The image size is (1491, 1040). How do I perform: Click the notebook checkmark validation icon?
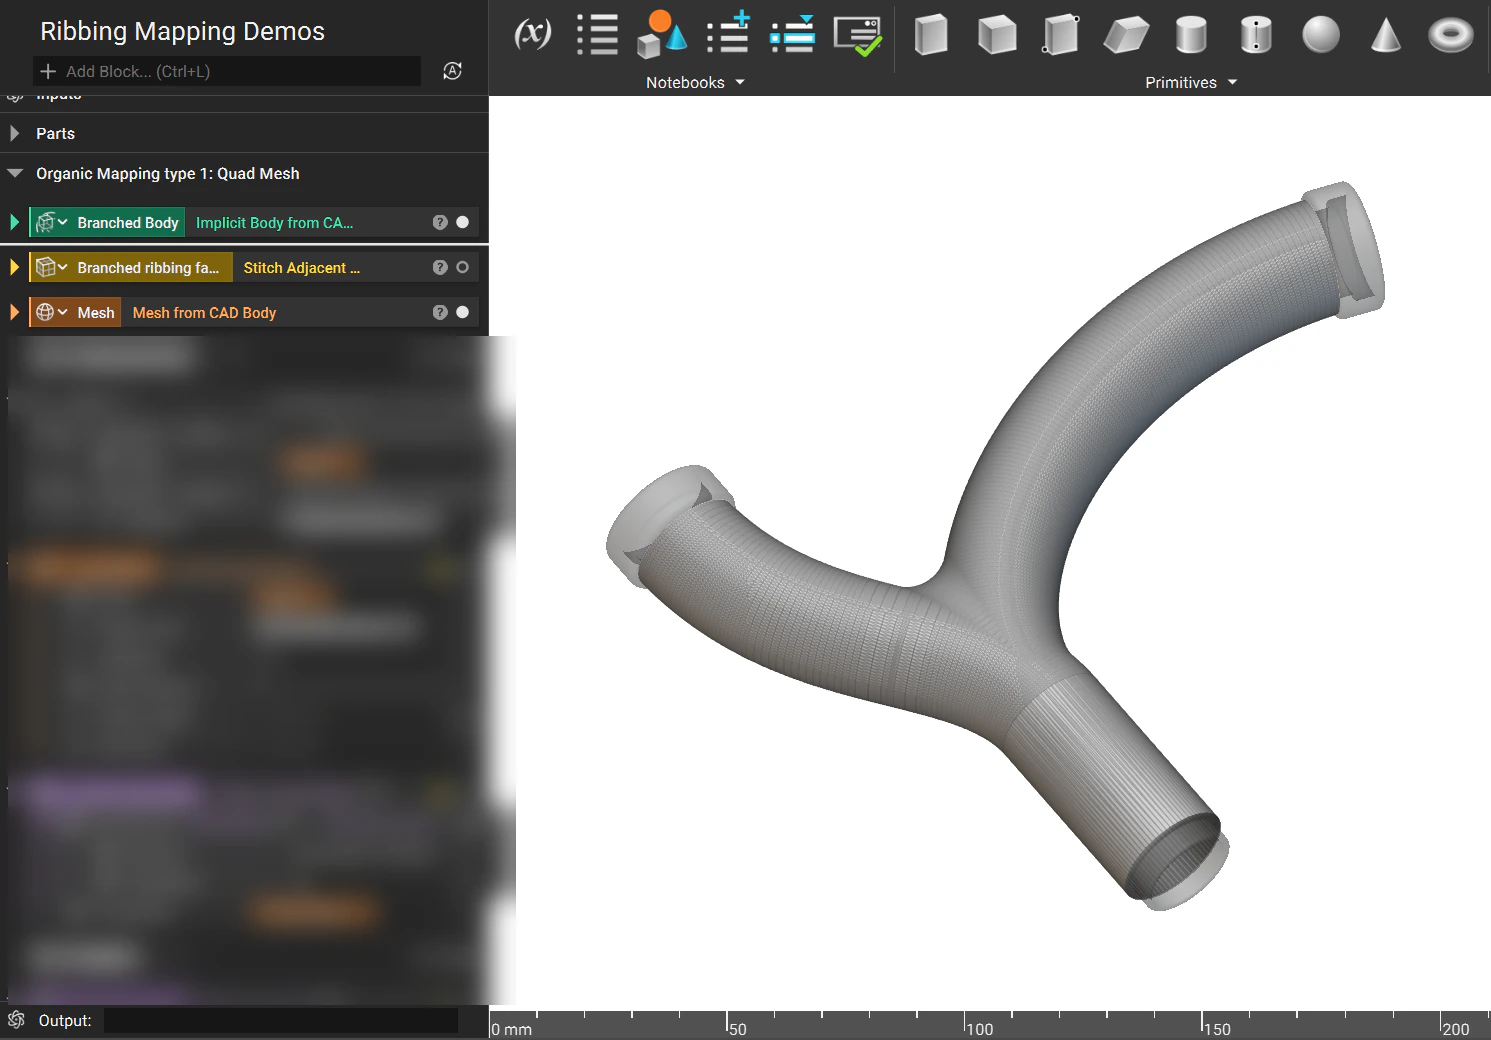[x=858, y=35]
